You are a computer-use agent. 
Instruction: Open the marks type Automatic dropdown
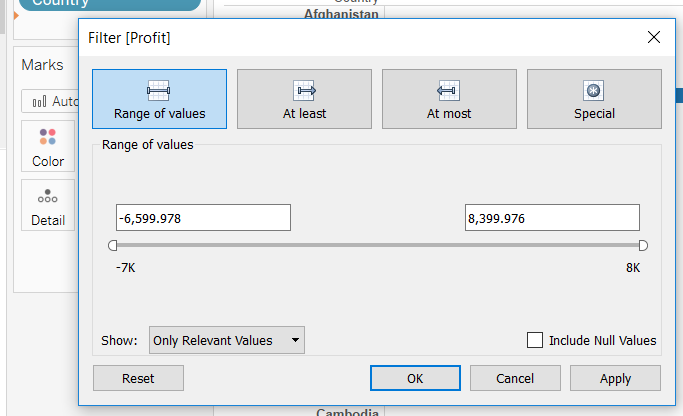[x=50, y=101]
